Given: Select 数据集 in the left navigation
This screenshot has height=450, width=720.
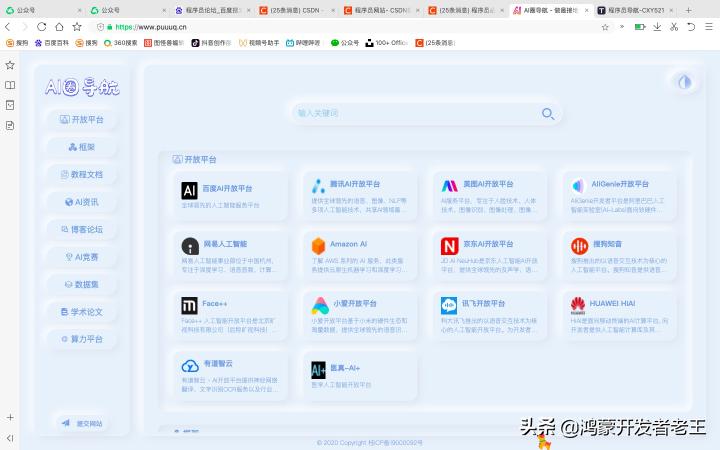Looking at the screenshot, I should [82, 284].
